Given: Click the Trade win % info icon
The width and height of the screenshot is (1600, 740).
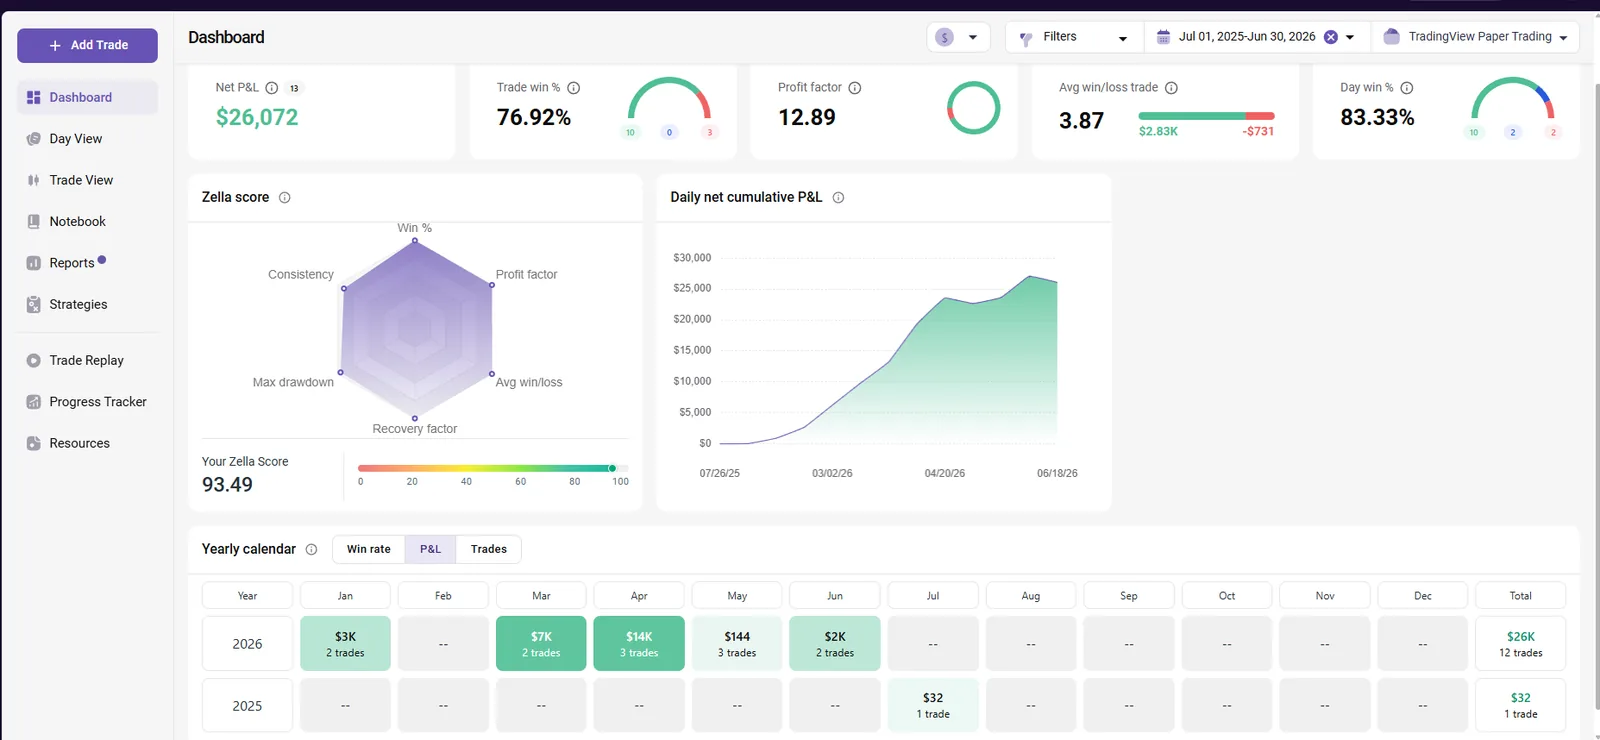Looking at the screenshot, I should 574,88.
